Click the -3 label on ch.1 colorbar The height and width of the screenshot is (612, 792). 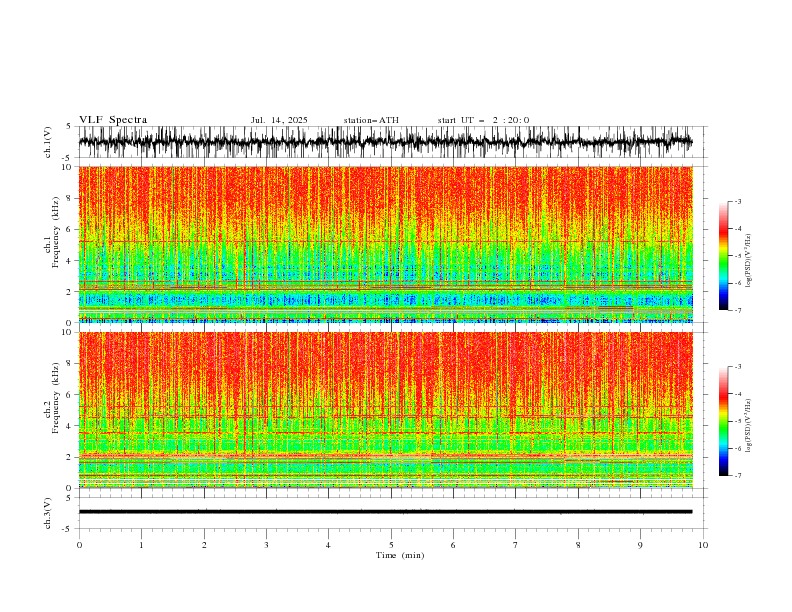[737, 201]
